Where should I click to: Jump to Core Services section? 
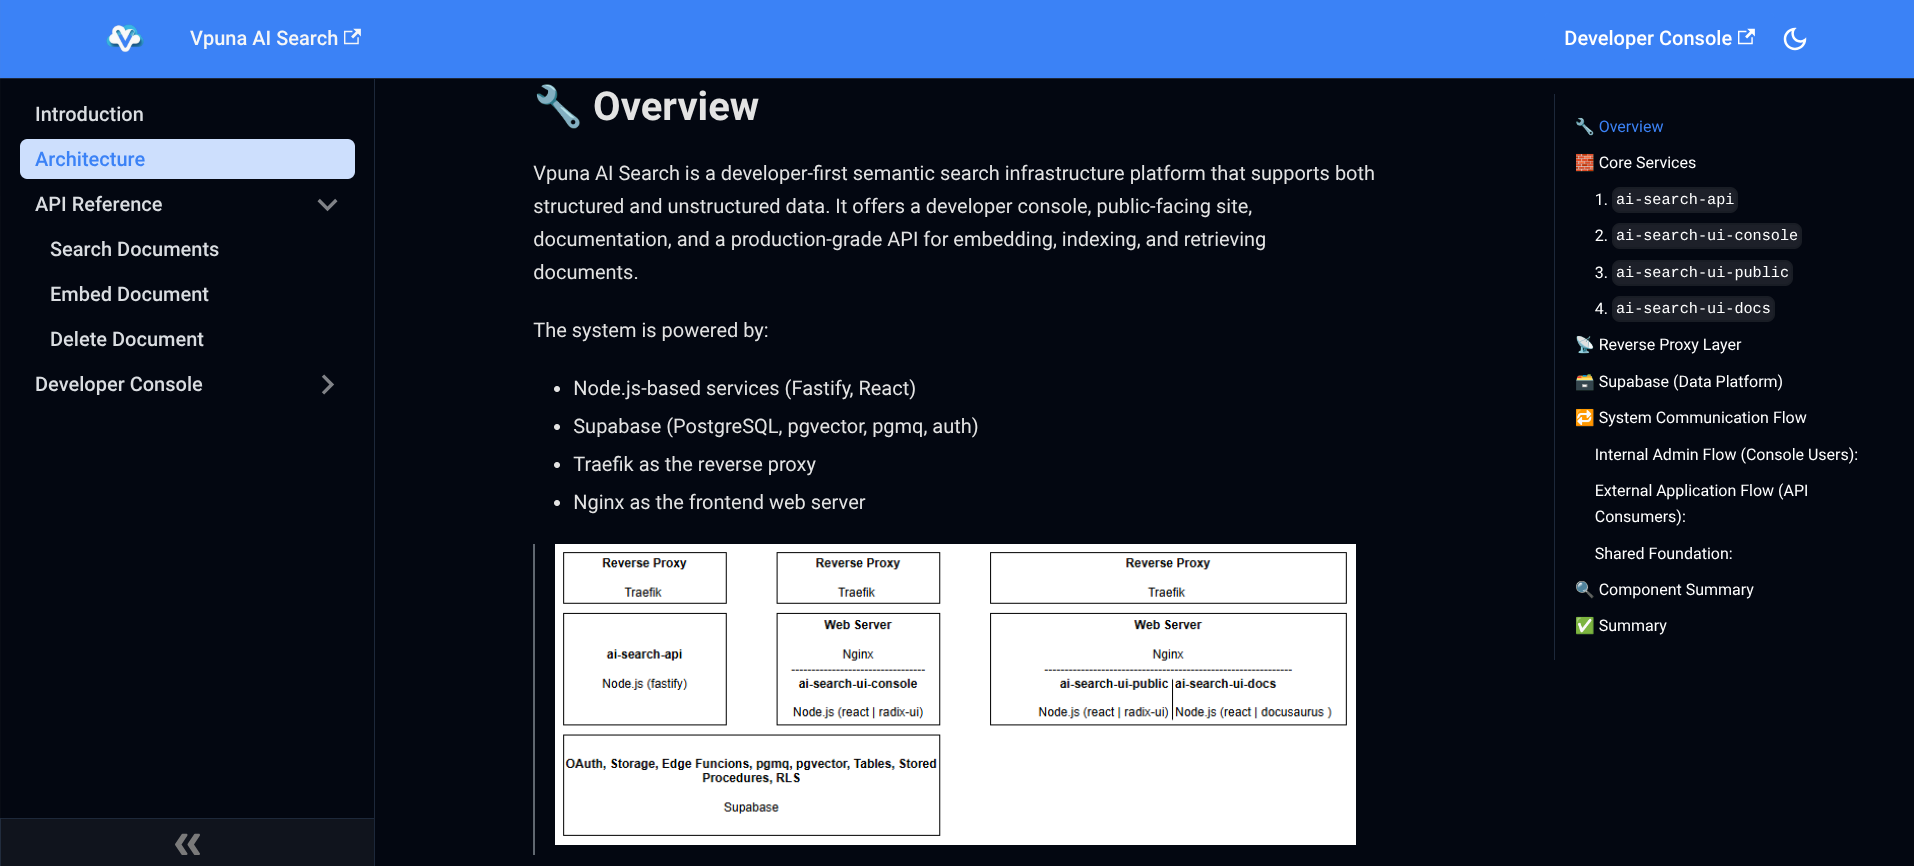[x=1635, y=162]
